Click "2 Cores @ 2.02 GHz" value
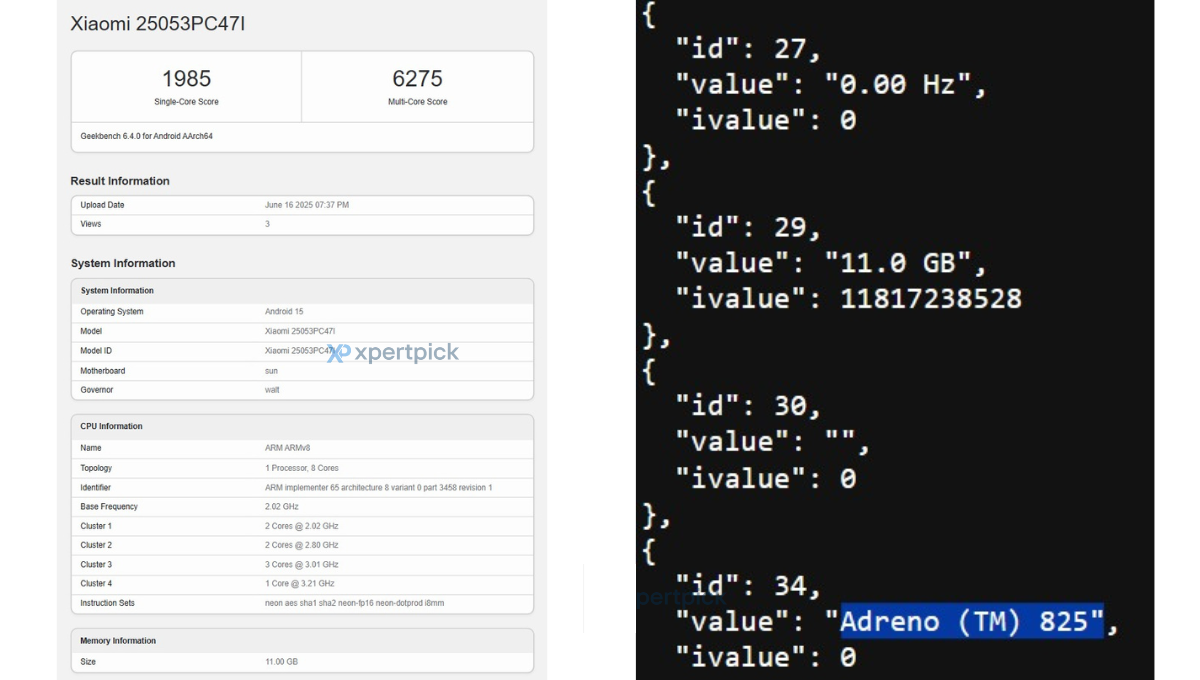The height and width of the screenshot is (680, 1200). coord(302,526)
